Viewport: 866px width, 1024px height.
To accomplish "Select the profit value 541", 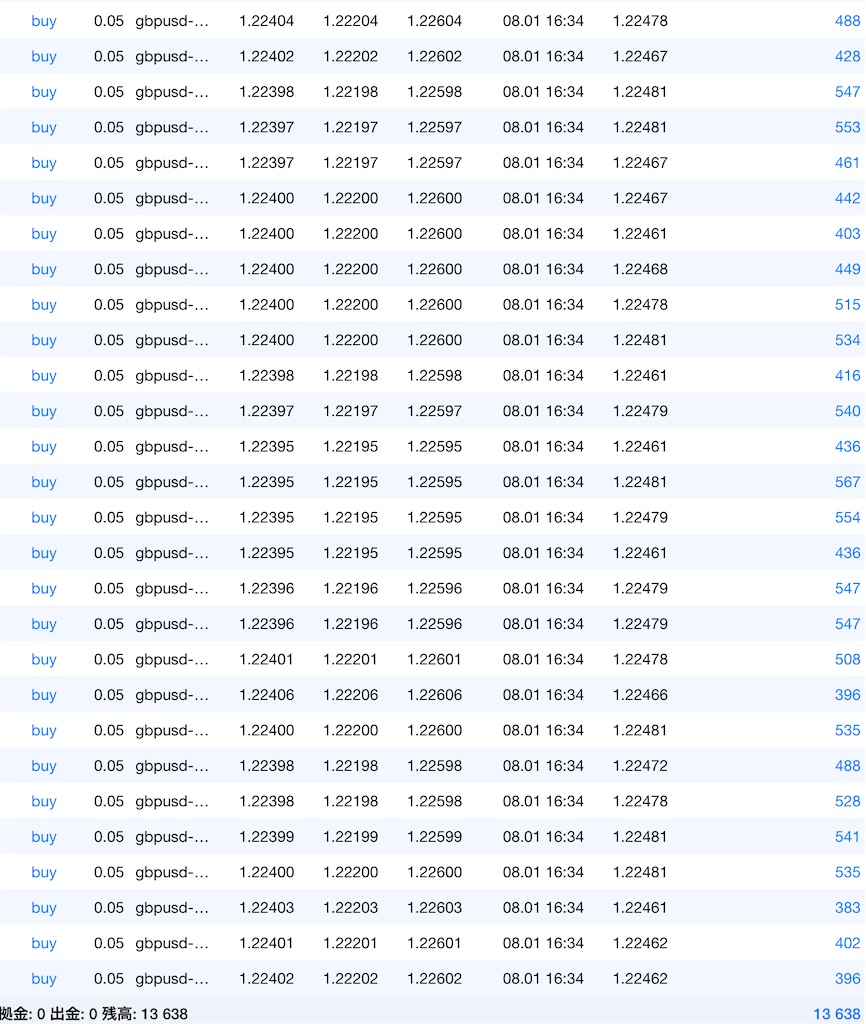I will coord(847,837).
